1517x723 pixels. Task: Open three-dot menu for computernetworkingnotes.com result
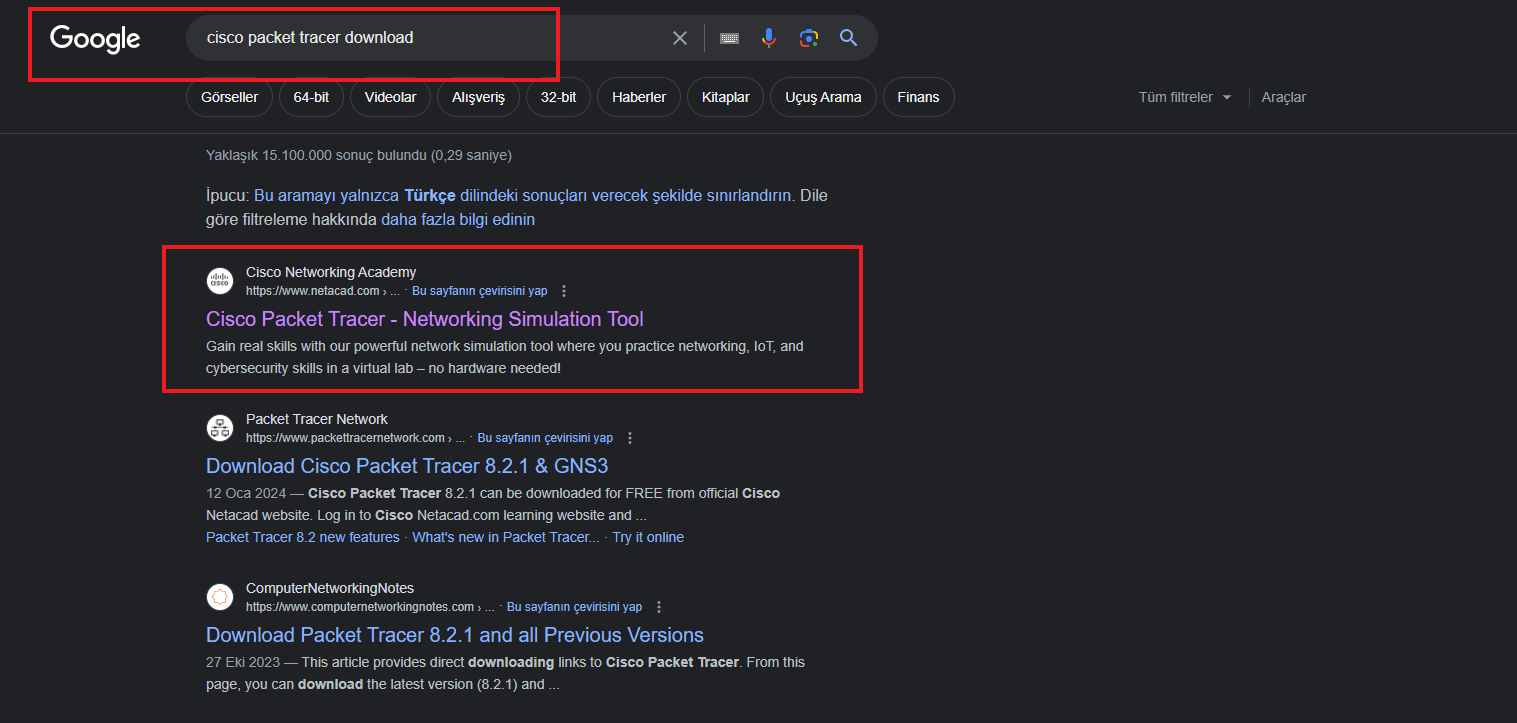tap(659, 607)
